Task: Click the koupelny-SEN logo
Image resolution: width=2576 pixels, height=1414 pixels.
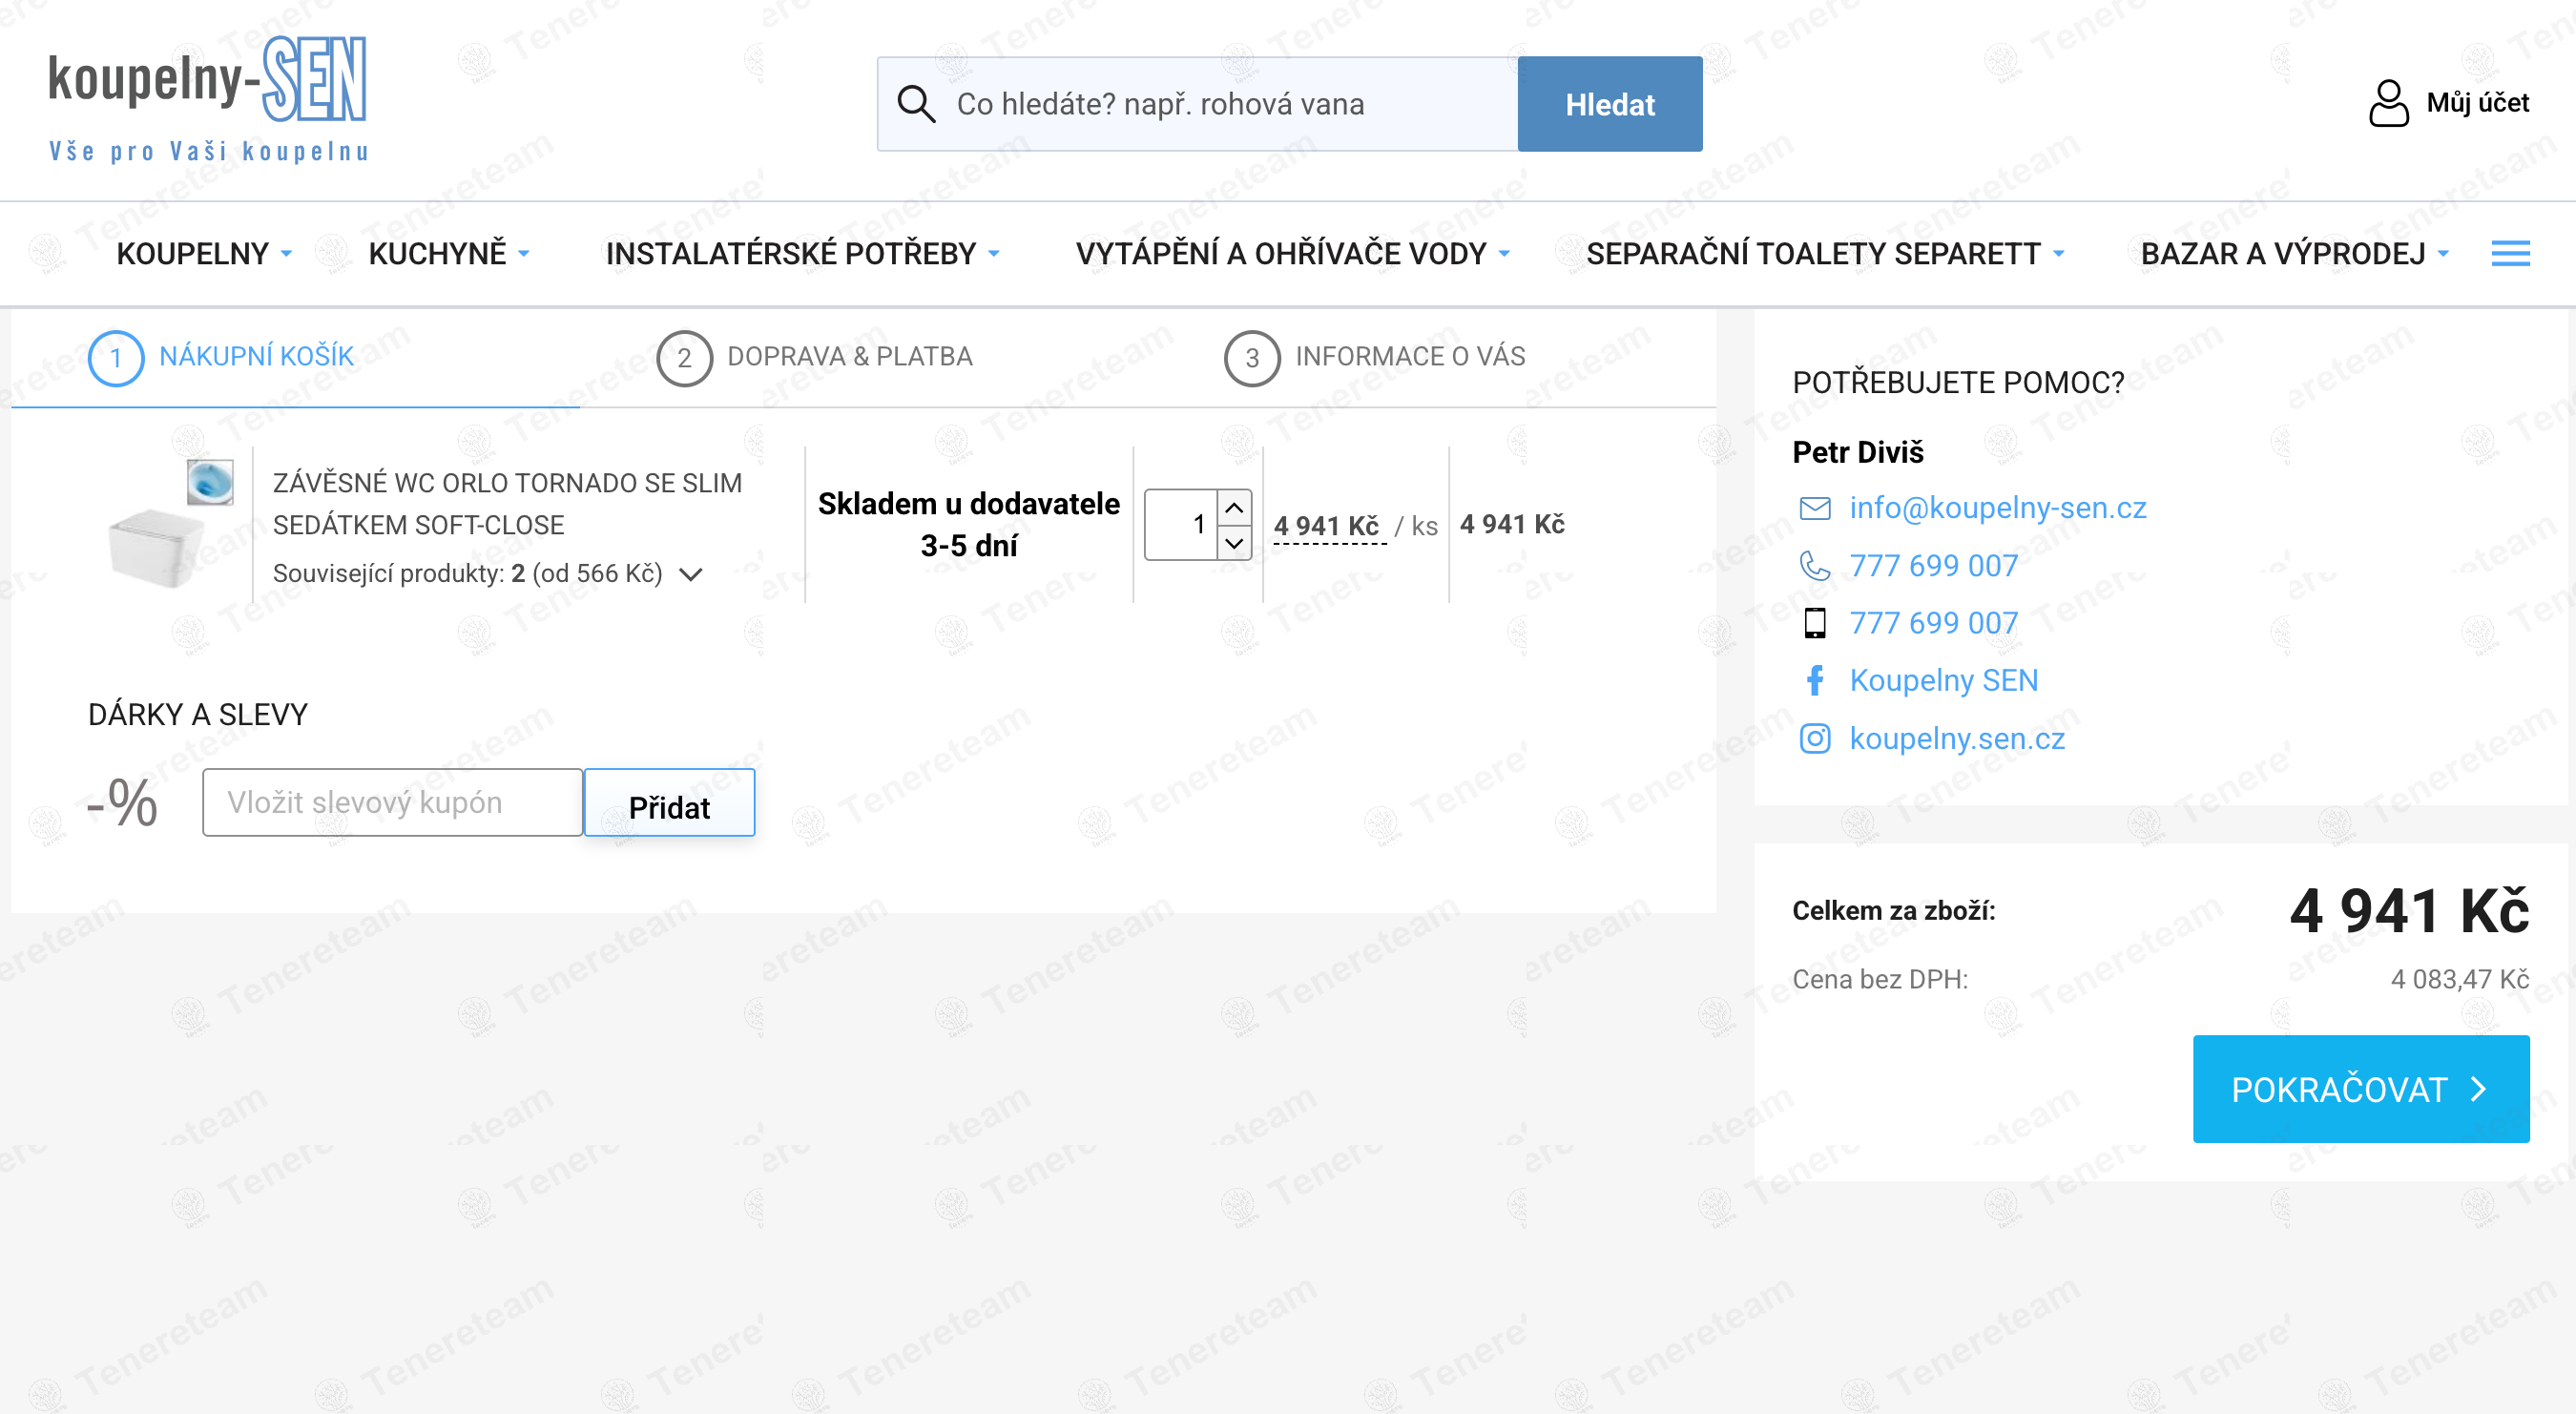Action: click(x=208, y=100)
